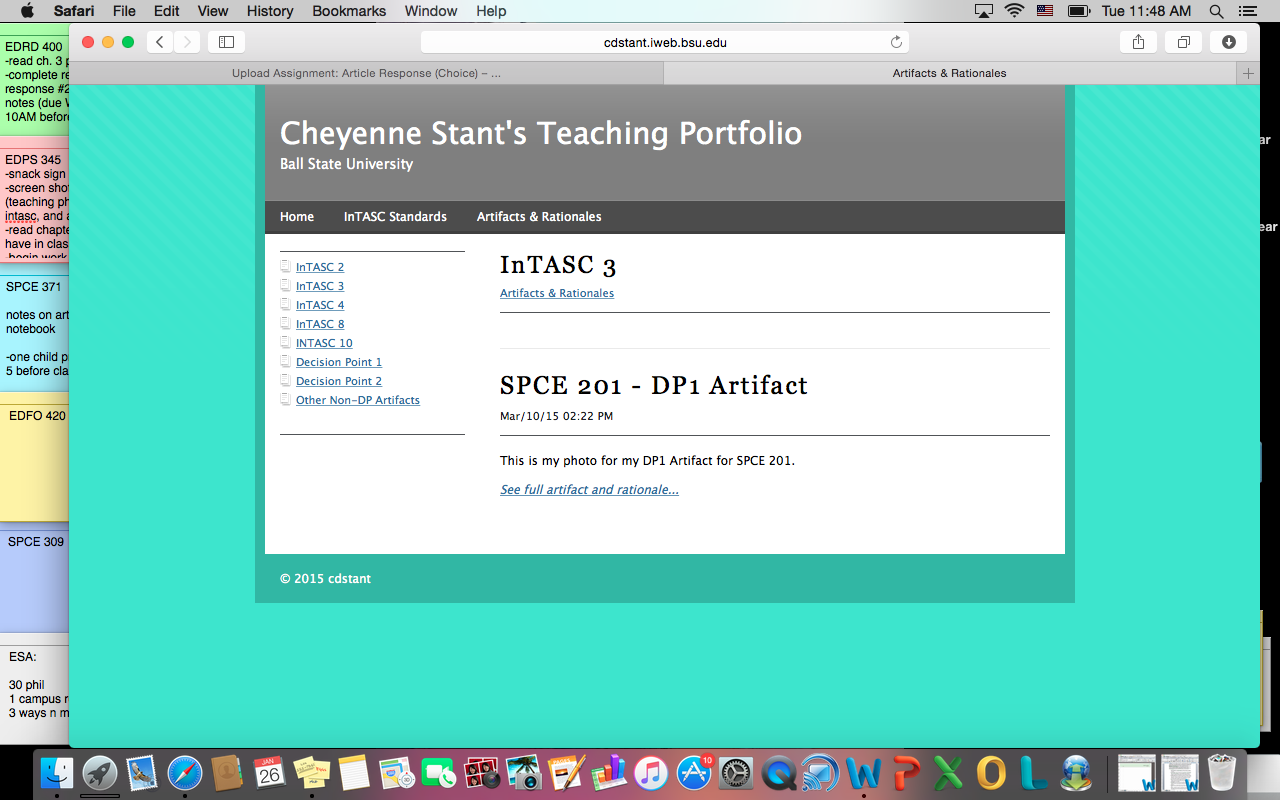The image size is (1280, 800).
Task: Open the Bookmarks menu
Action: tap(349, 11)
